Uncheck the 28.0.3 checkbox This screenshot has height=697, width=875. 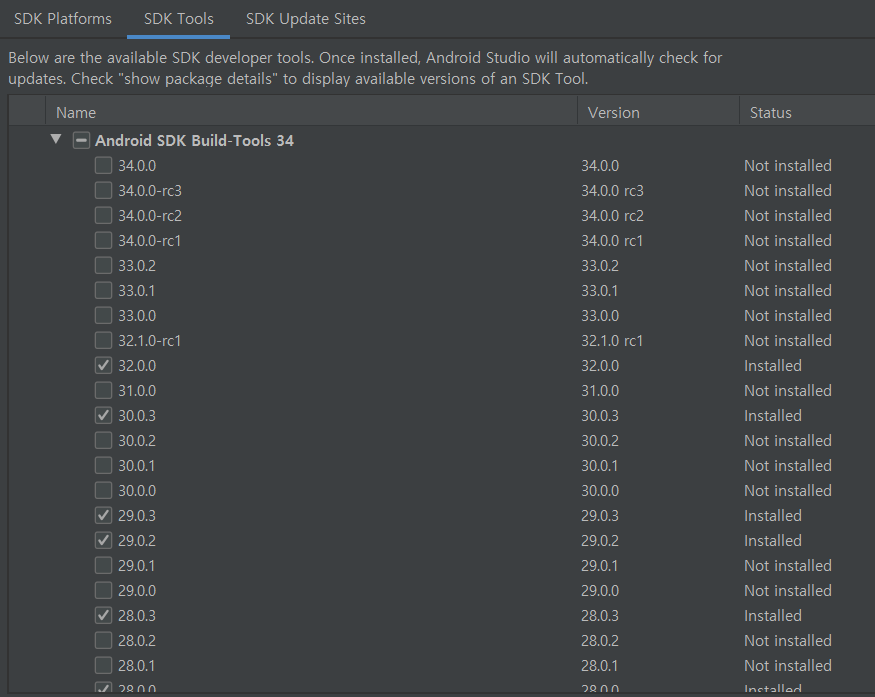103,616
